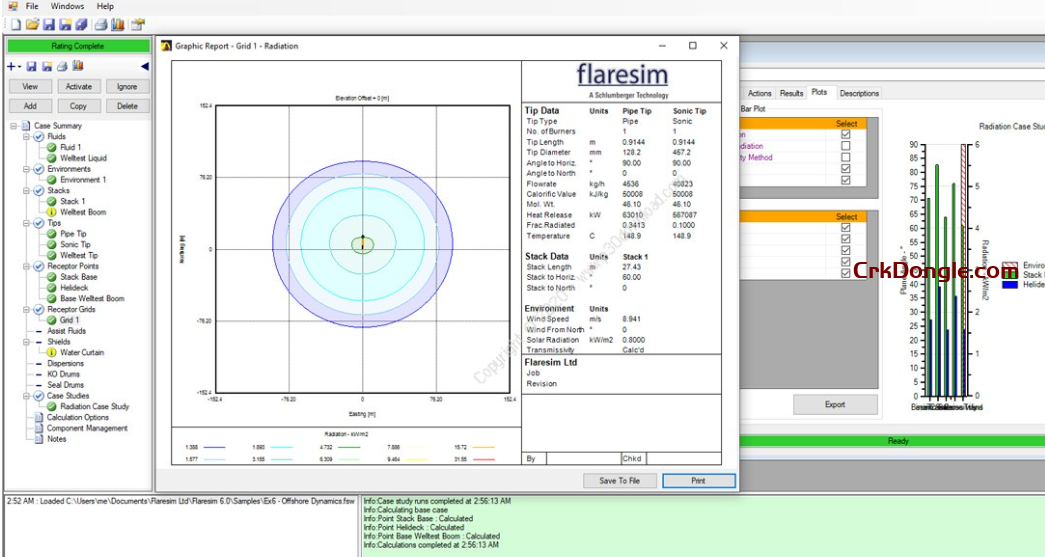Collapse the case panel with the blue arrow
The image size is (1045, 557).
[145, 67]
